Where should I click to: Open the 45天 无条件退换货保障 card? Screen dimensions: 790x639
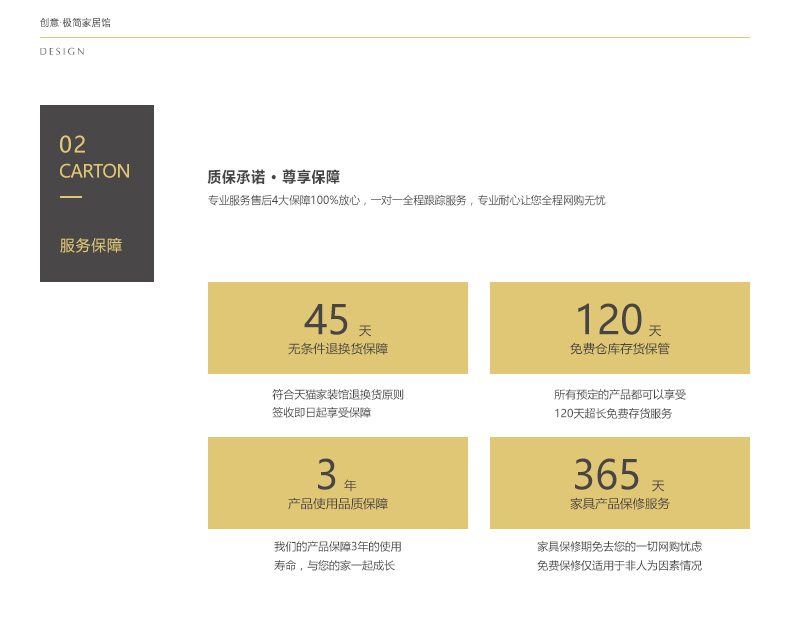(338, 328)
